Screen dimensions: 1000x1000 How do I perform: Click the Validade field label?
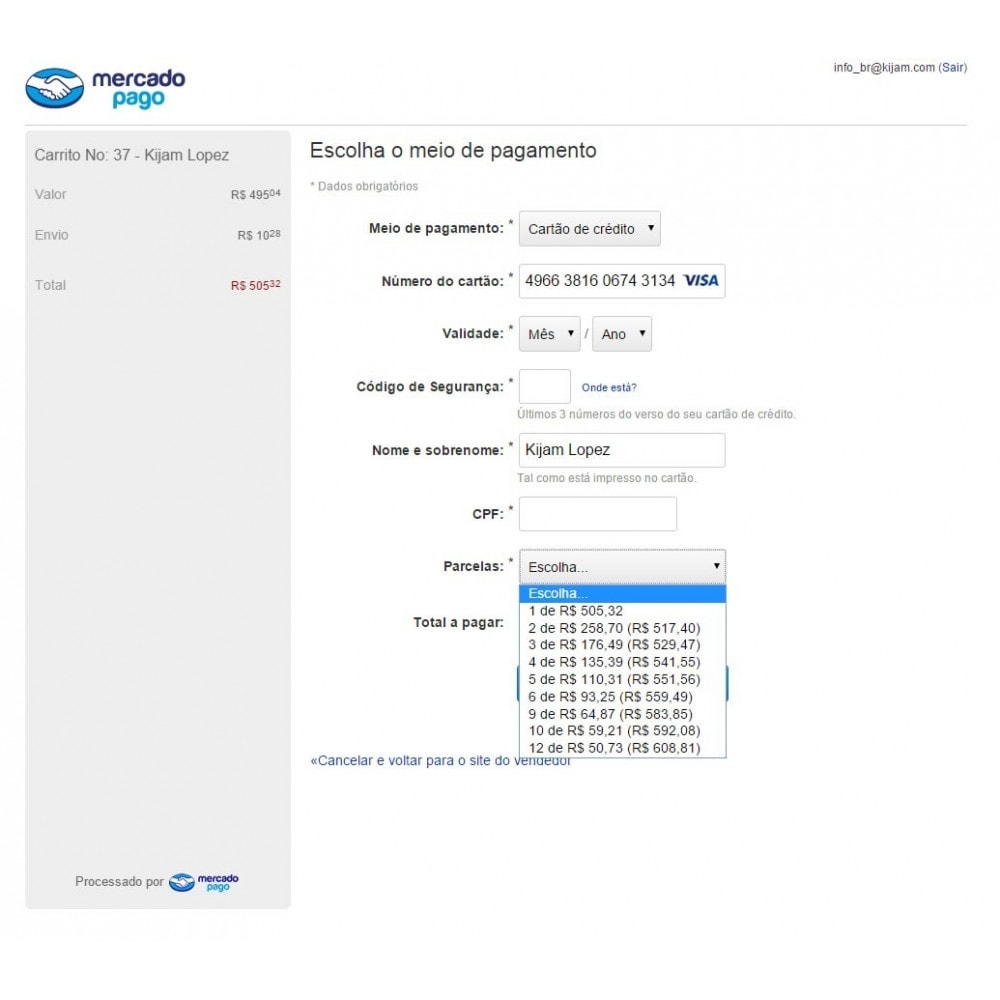click(473, 334)
